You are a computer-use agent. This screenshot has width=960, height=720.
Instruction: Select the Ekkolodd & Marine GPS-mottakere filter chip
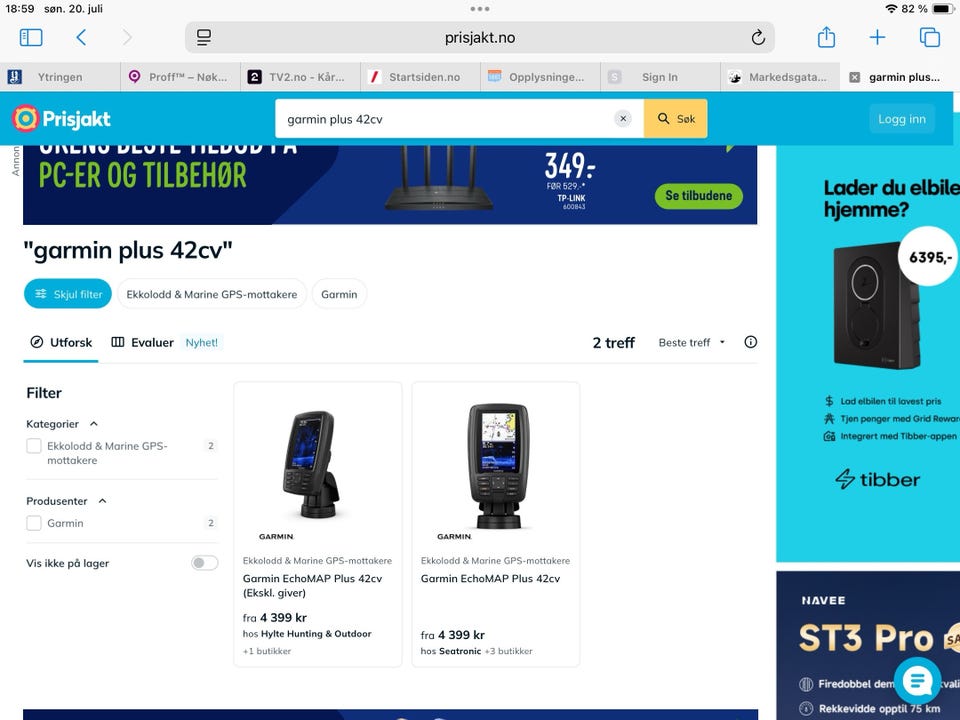(x=212, y=294)
